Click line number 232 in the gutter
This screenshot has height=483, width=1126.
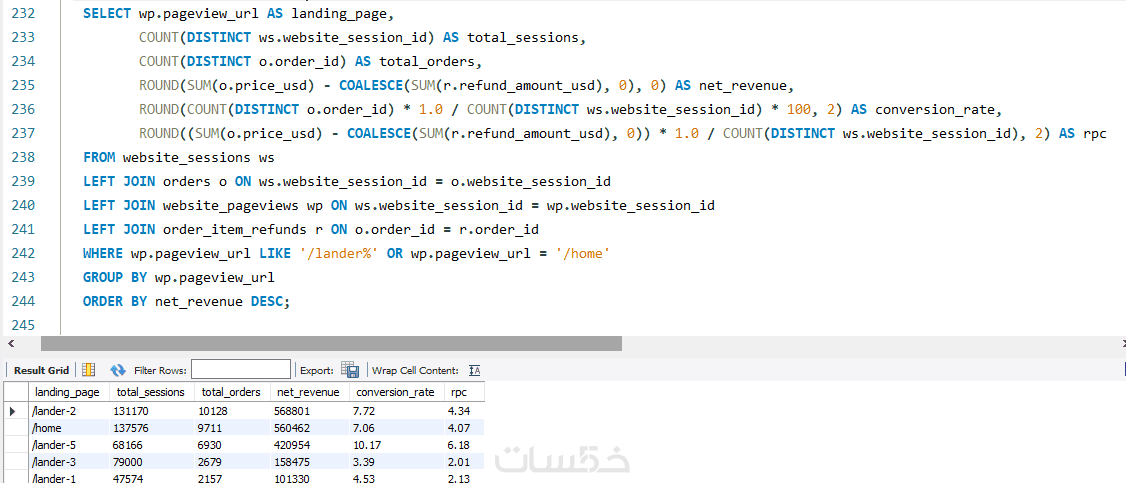pyautogui.click(x=23, y=14)
